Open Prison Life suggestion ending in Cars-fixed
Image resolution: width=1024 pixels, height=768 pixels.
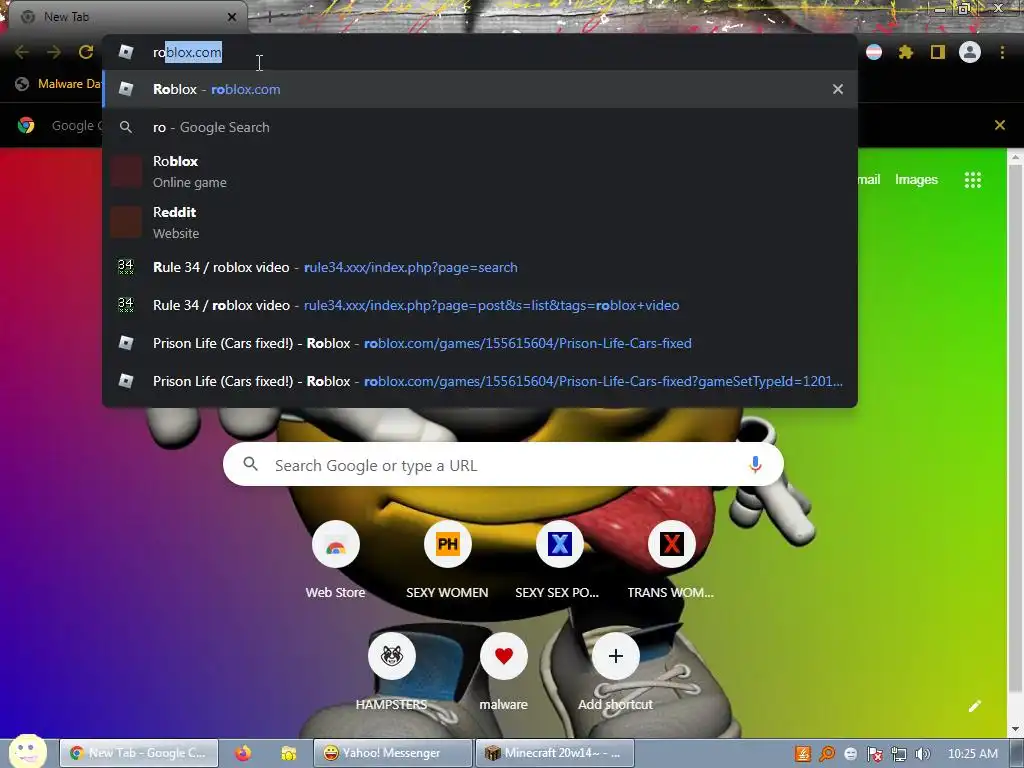coord(480,344)
